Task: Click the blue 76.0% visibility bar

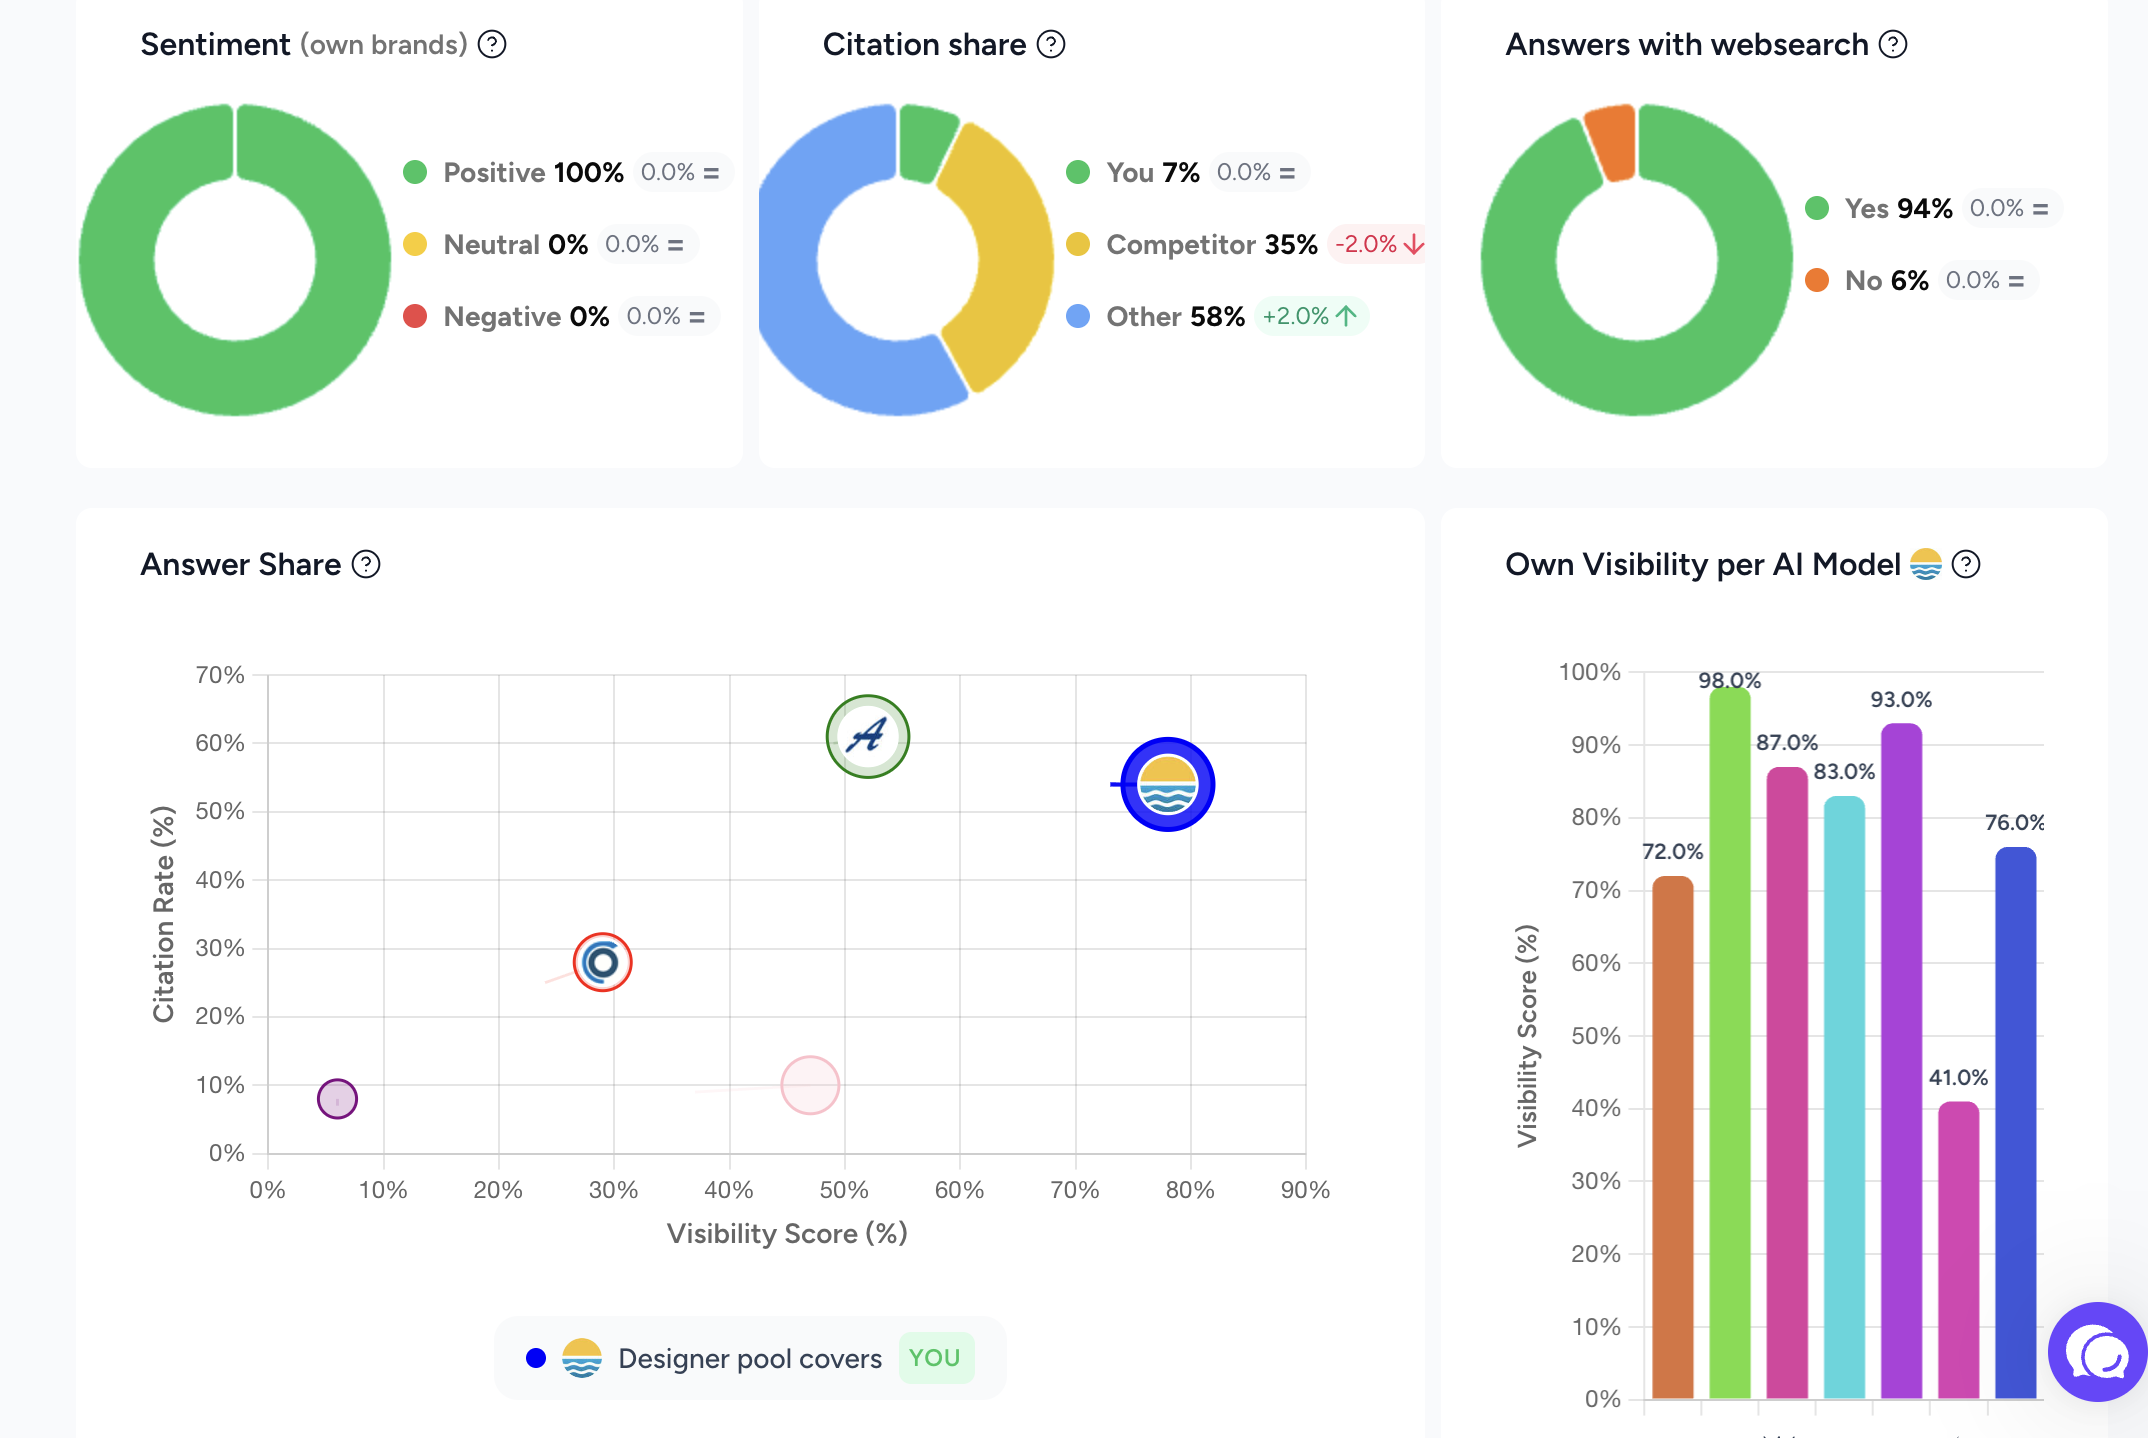Action: click(2015, 1123)
